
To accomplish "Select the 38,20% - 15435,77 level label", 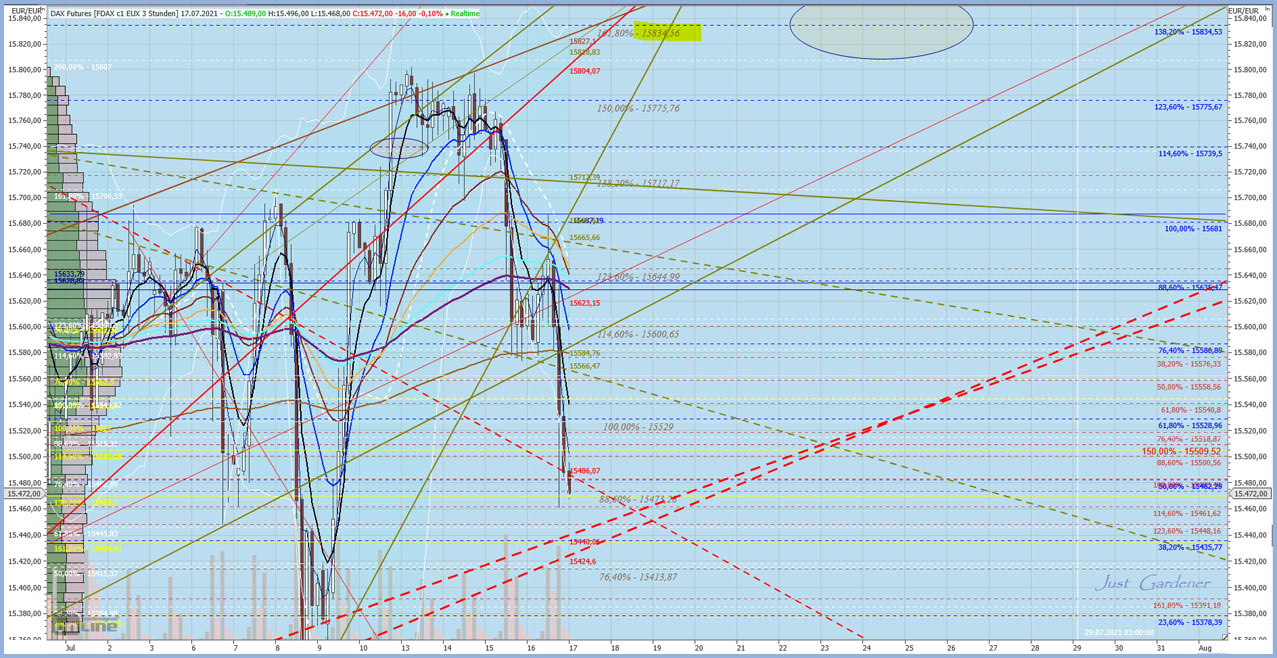I will [1190, 548].
